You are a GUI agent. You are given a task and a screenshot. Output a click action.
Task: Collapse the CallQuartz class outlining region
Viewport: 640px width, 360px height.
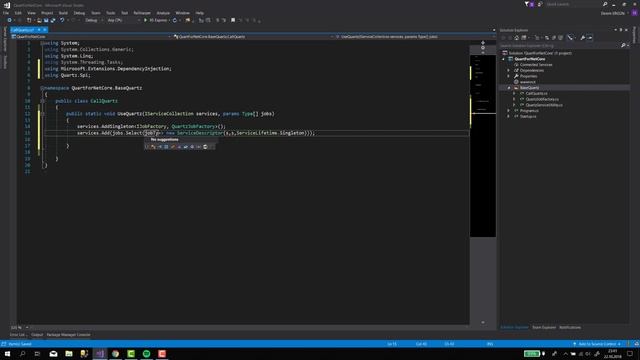(42, 101)
